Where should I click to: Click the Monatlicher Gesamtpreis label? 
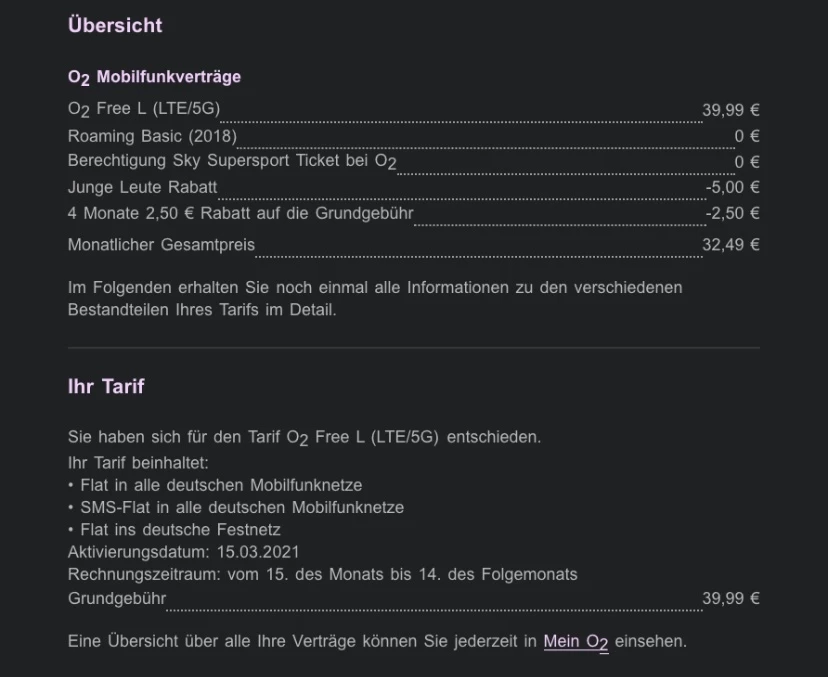pos(161,244)
